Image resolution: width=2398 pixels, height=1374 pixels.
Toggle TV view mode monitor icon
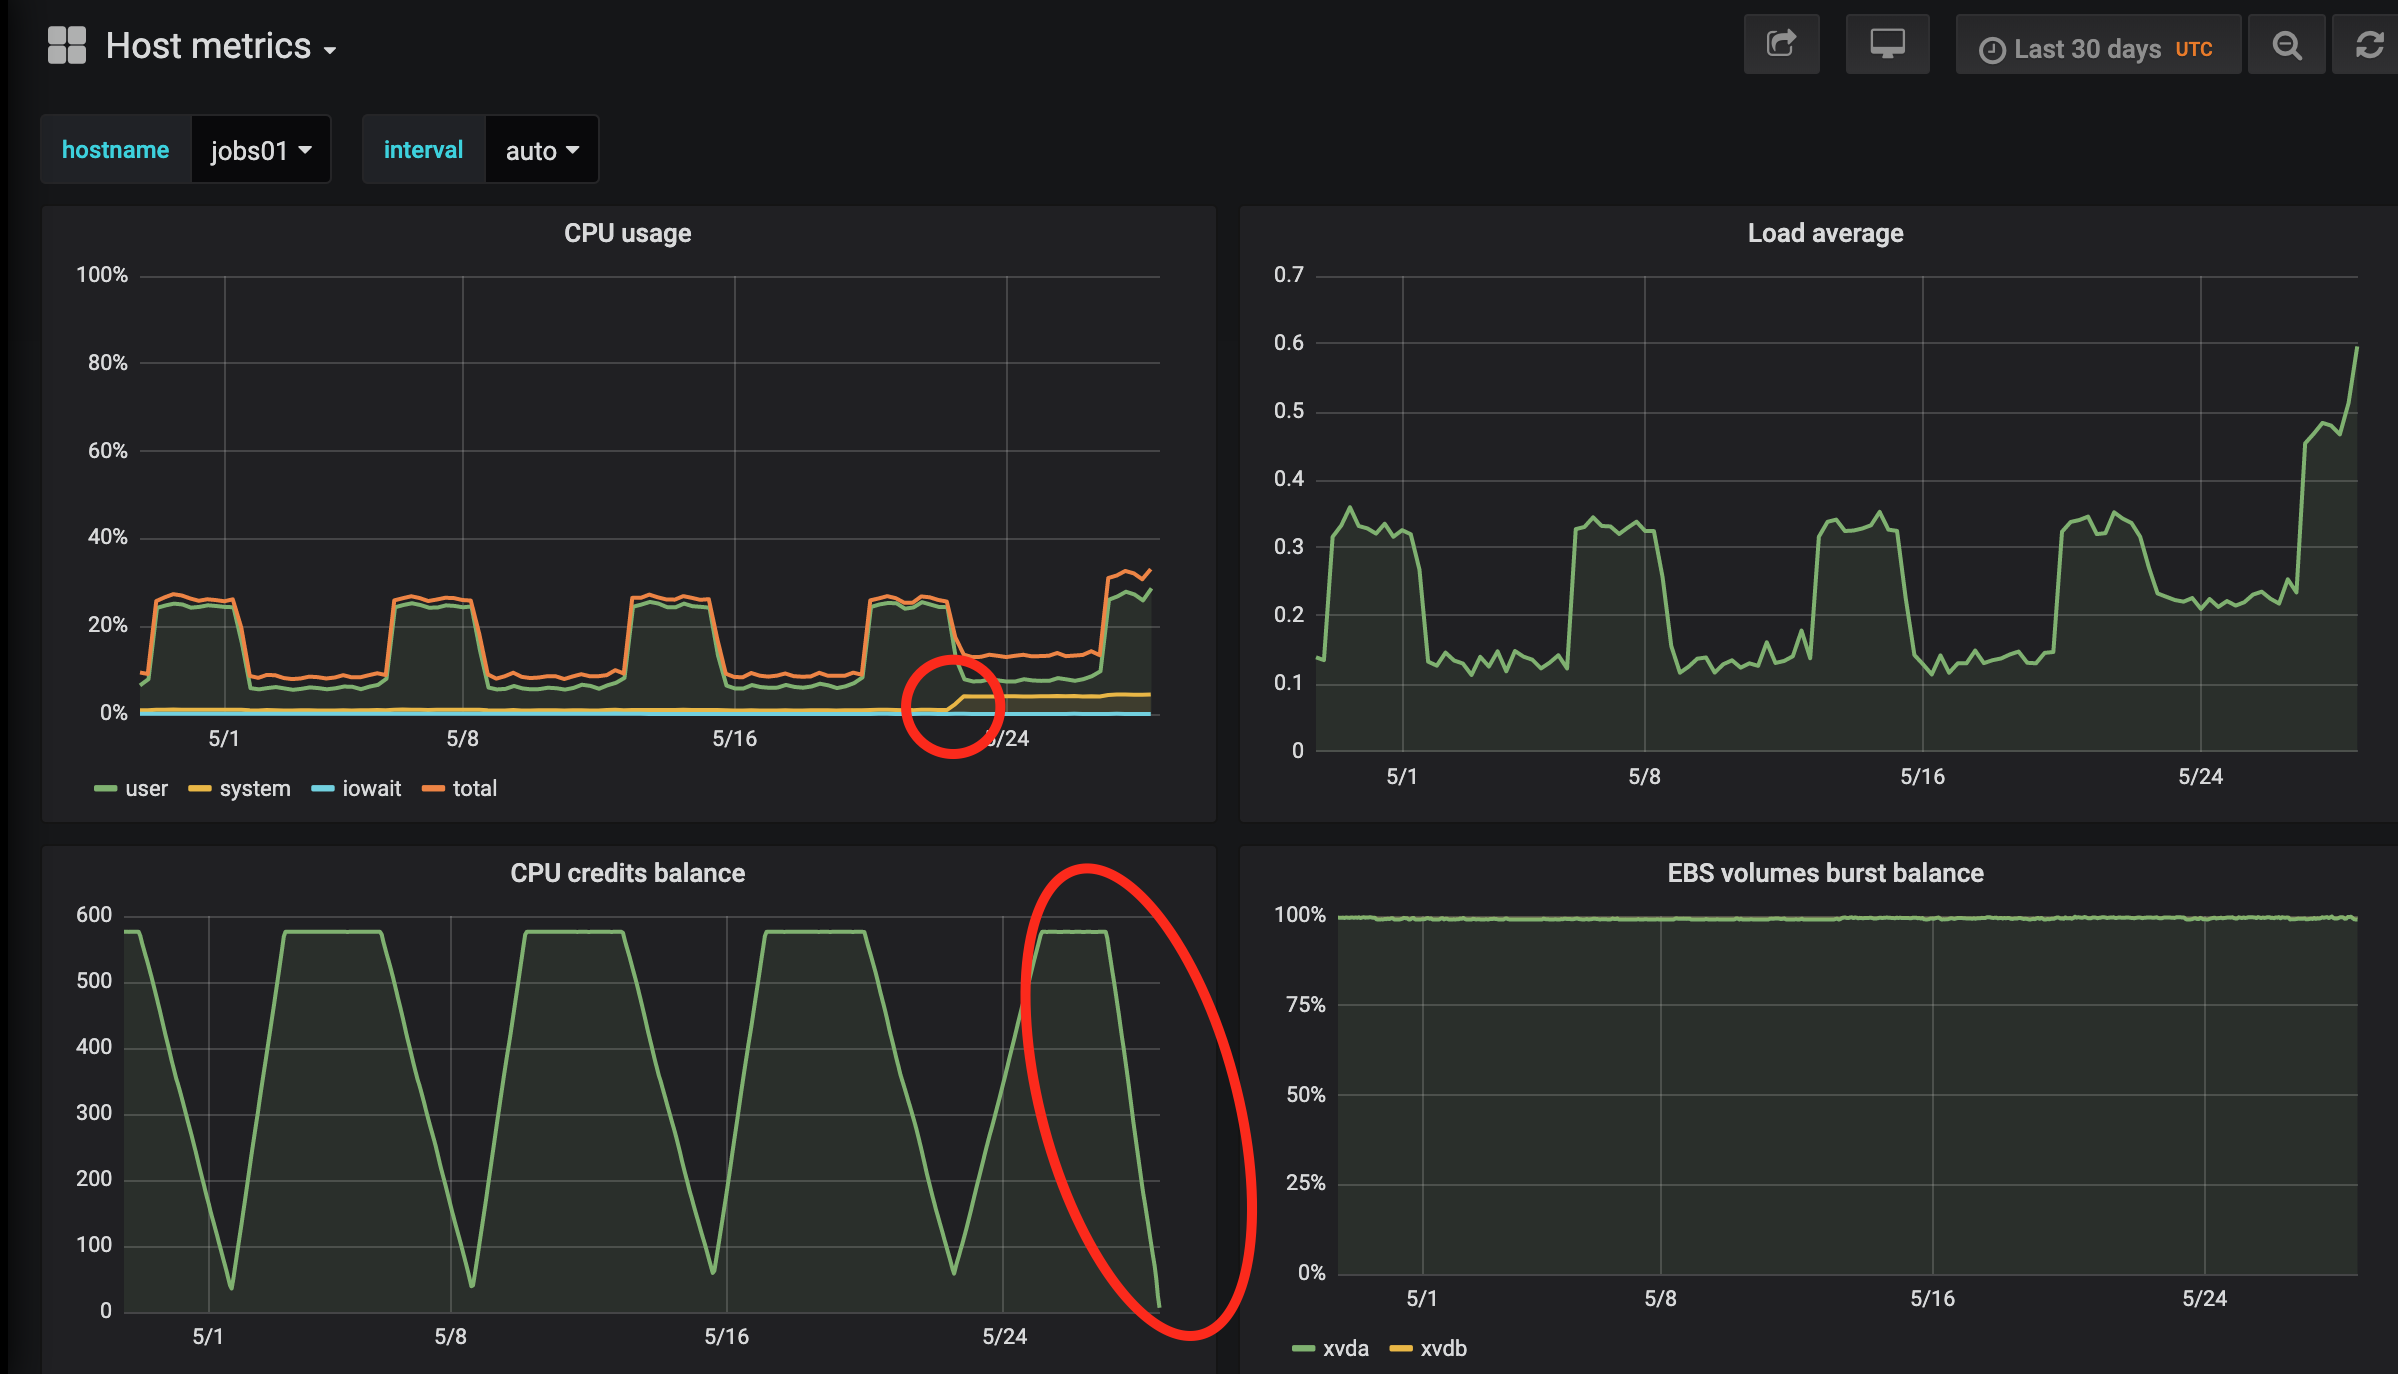(x=1887, y=45)
